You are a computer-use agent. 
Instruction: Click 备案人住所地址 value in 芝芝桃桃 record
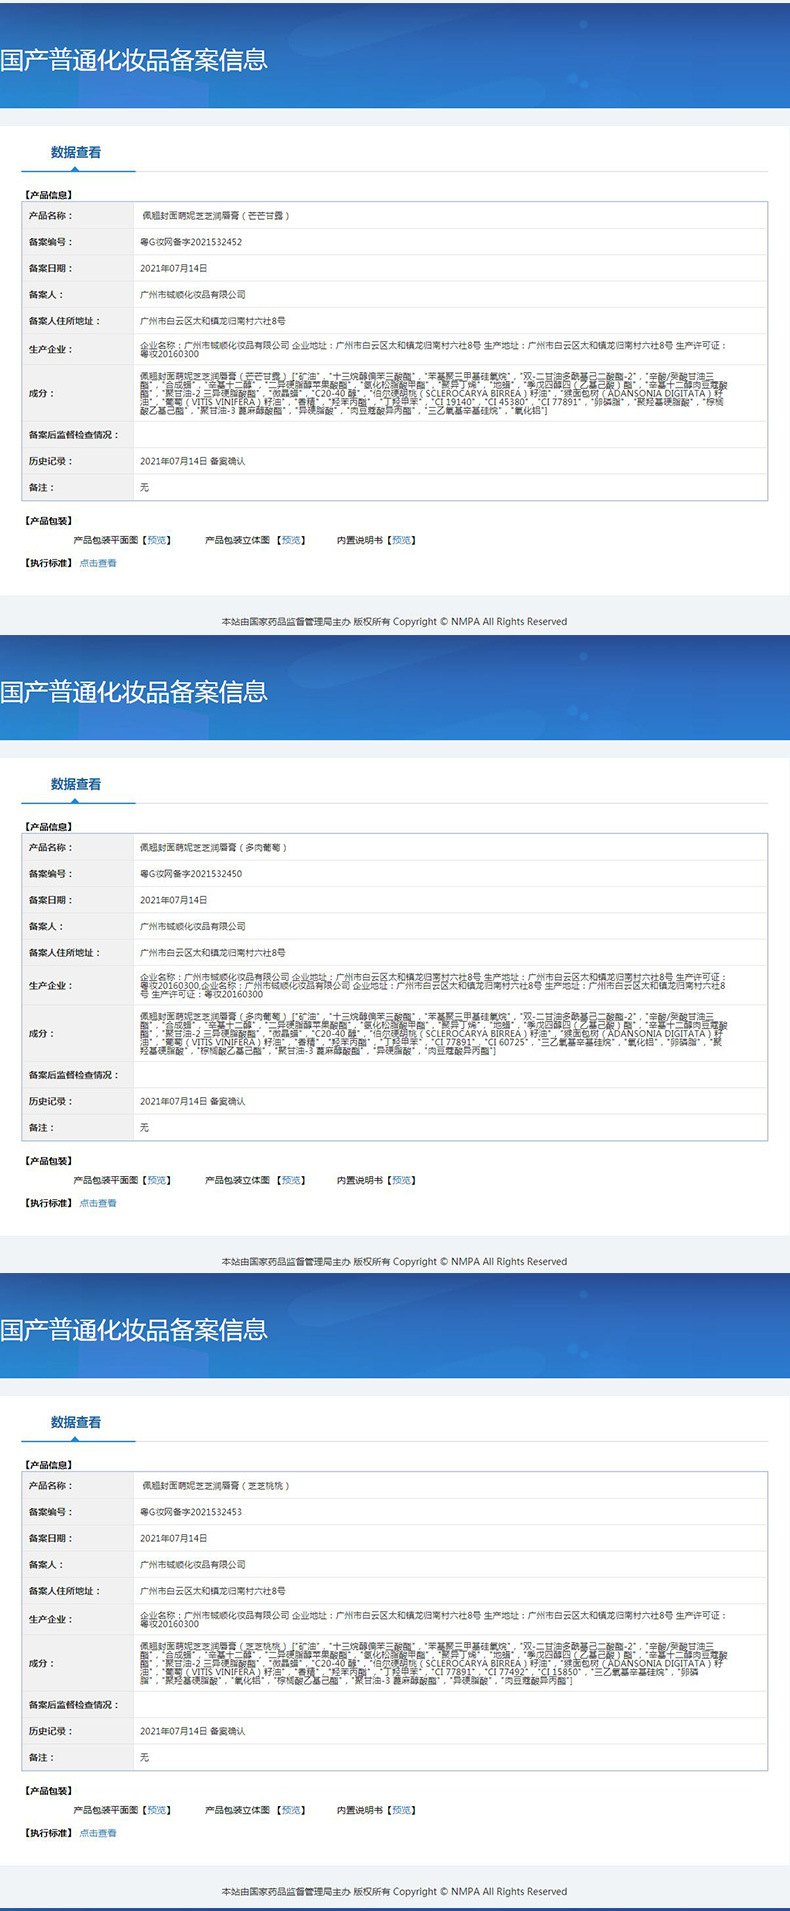click(x=213, y=1591)
